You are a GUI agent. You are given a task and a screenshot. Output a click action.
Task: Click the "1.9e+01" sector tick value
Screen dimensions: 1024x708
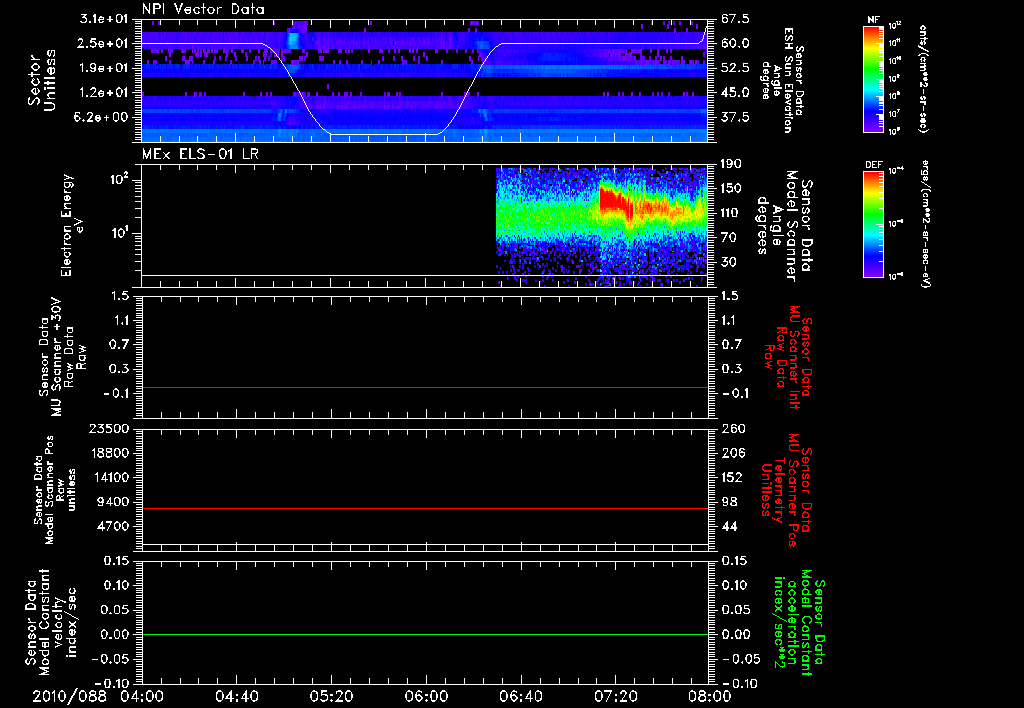[104, 68]
